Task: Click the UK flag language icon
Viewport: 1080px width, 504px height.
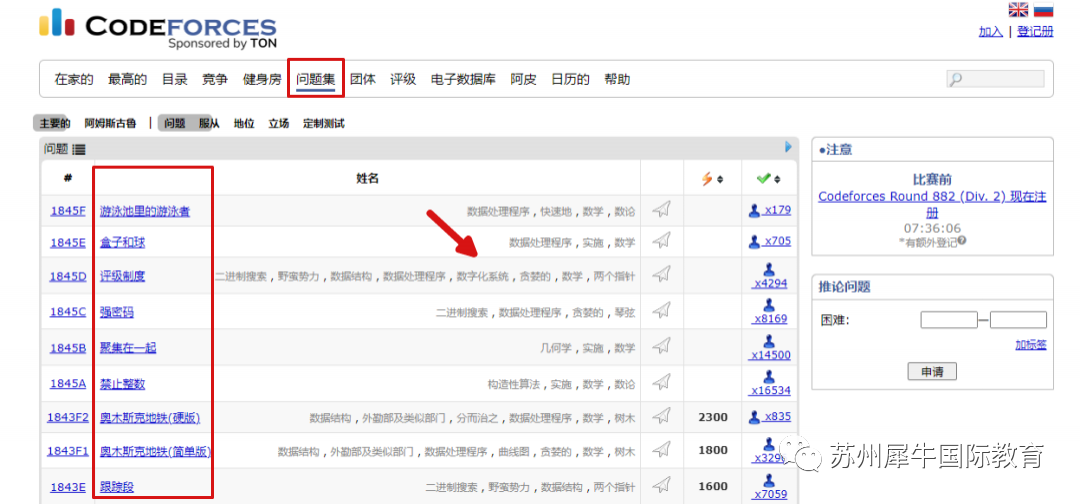Action: click(x=1018, y=9)
